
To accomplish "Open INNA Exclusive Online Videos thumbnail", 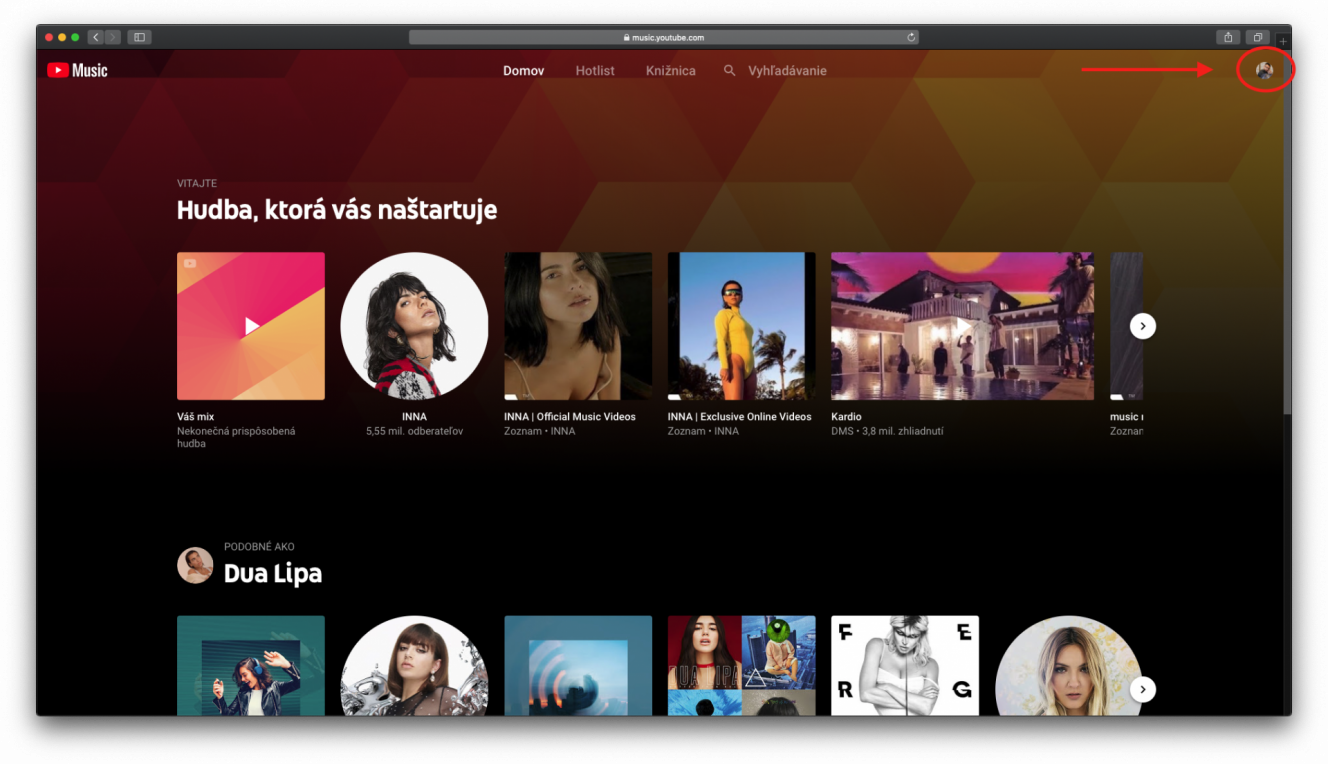I will [742, 326].
